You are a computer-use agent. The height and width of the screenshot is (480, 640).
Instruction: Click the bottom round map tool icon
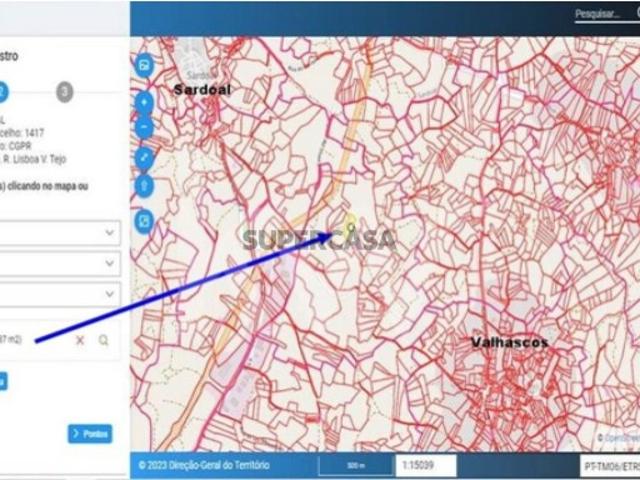click(x=145, y=219)
